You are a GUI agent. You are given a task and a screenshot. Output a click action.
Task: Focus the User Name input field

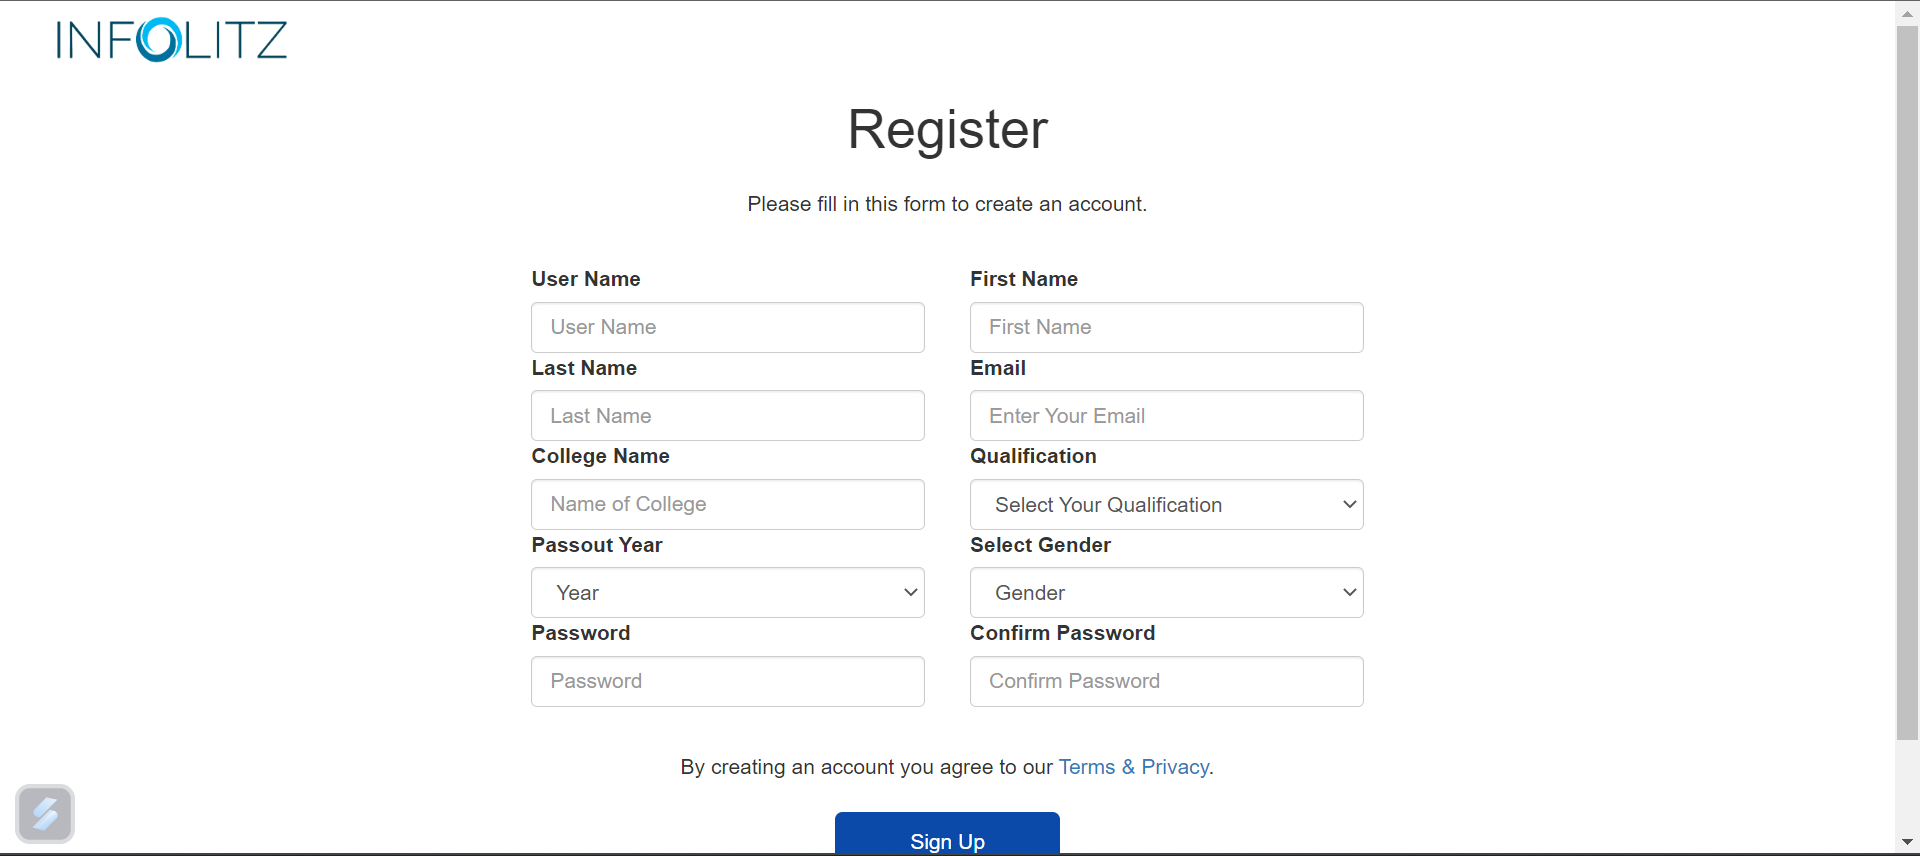[x=727, y=328]
